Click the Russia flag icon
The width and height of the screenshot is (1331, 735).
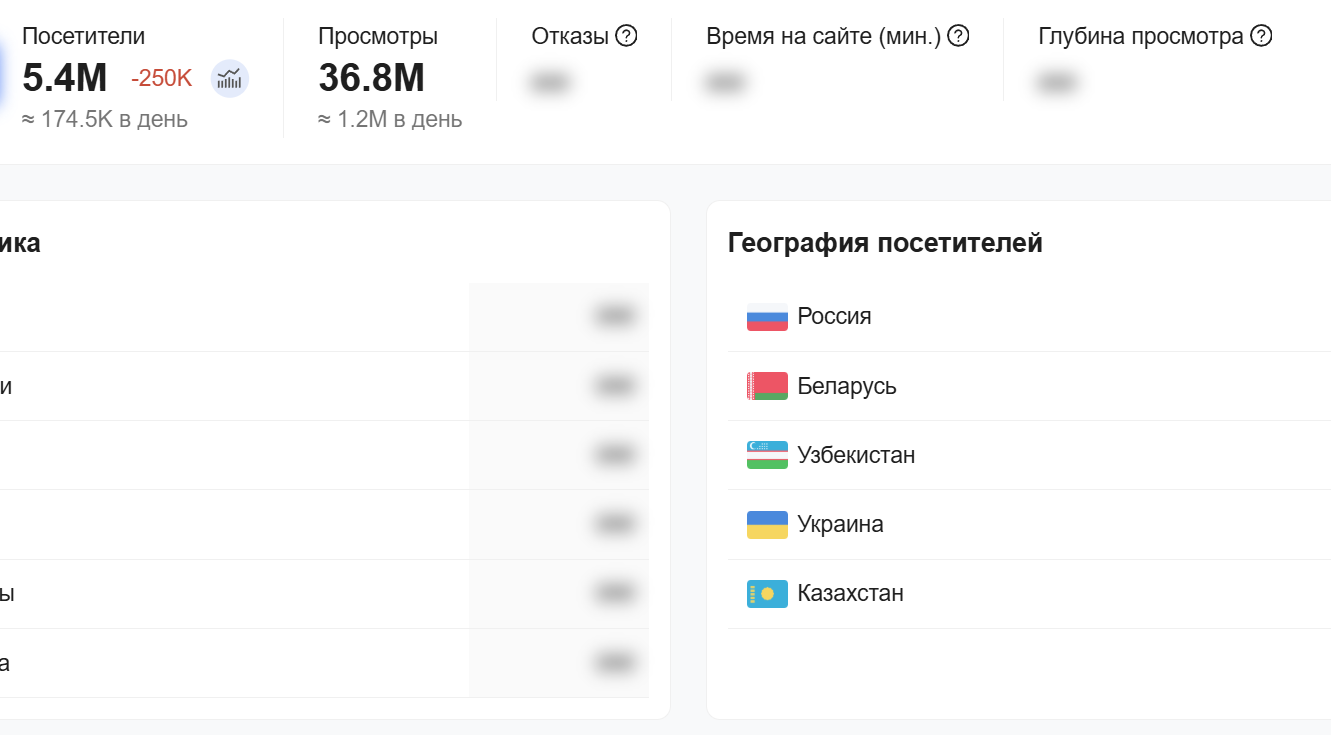tap(767, 317)
